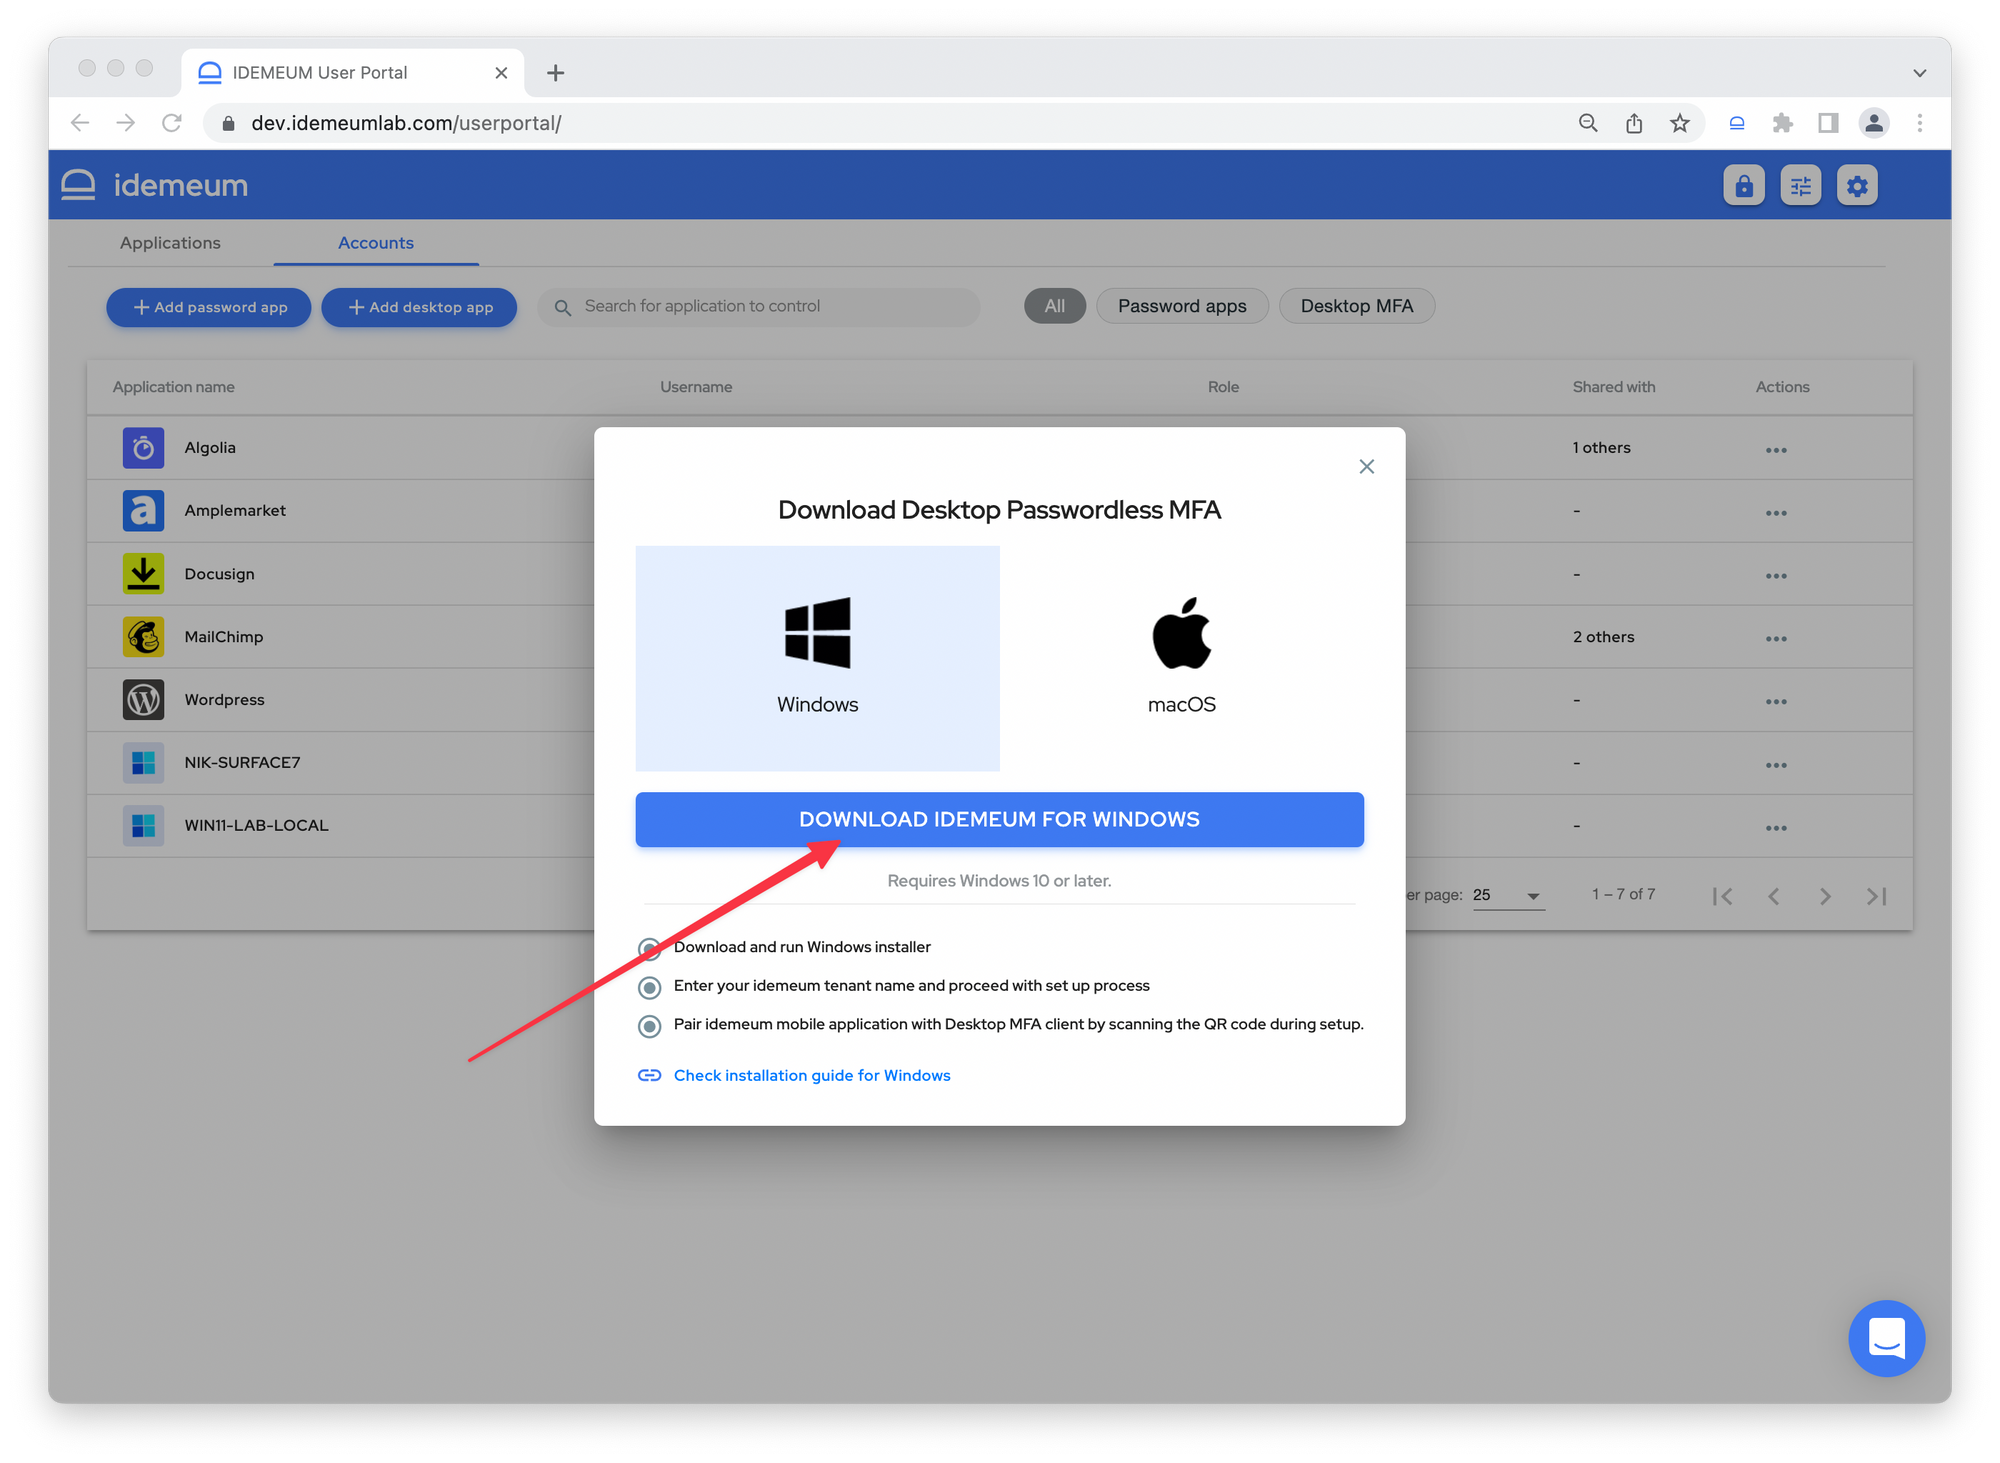This screenshot has height=1463, width=2000.
Task: Click the idemeum logo in header
Action: [x=155, y=185]
